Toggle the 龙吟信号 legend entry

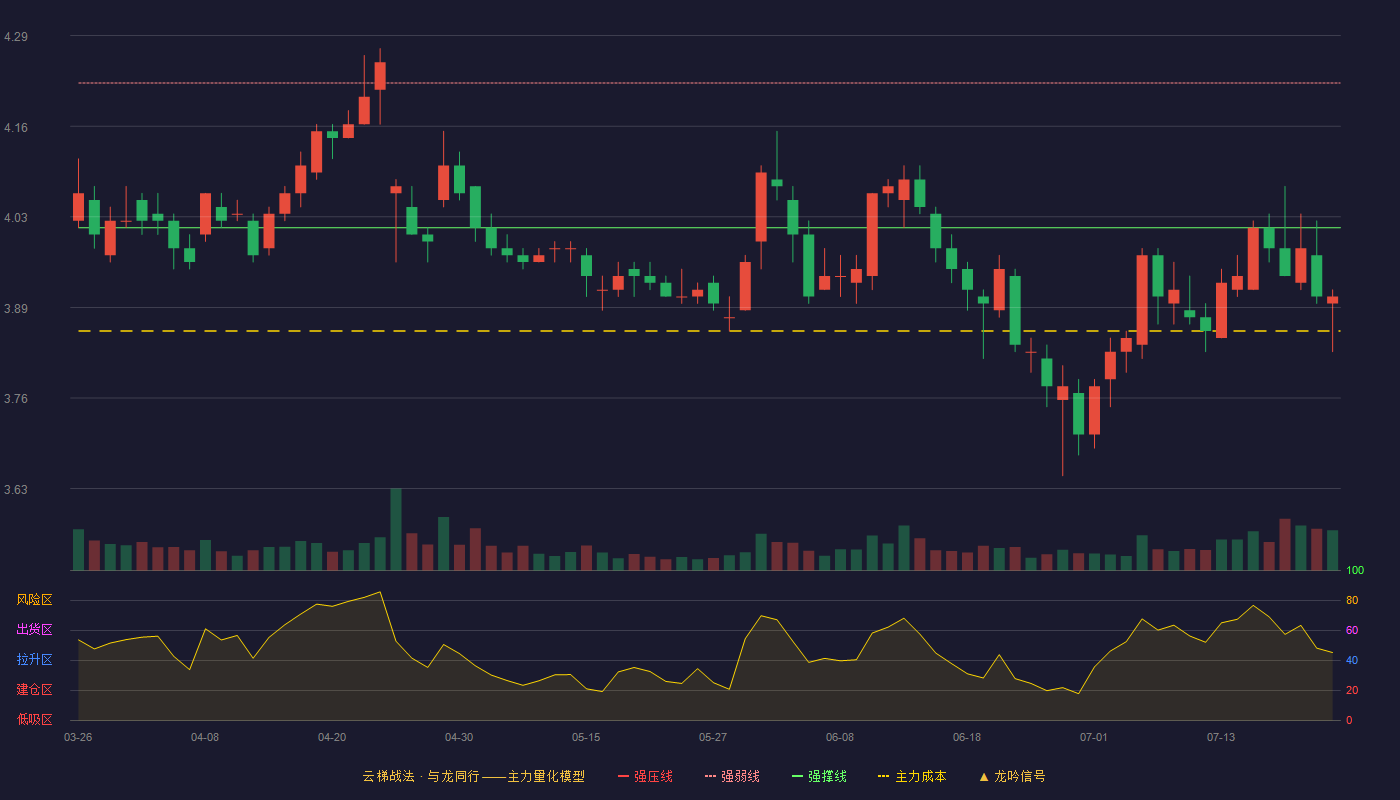1012,776
